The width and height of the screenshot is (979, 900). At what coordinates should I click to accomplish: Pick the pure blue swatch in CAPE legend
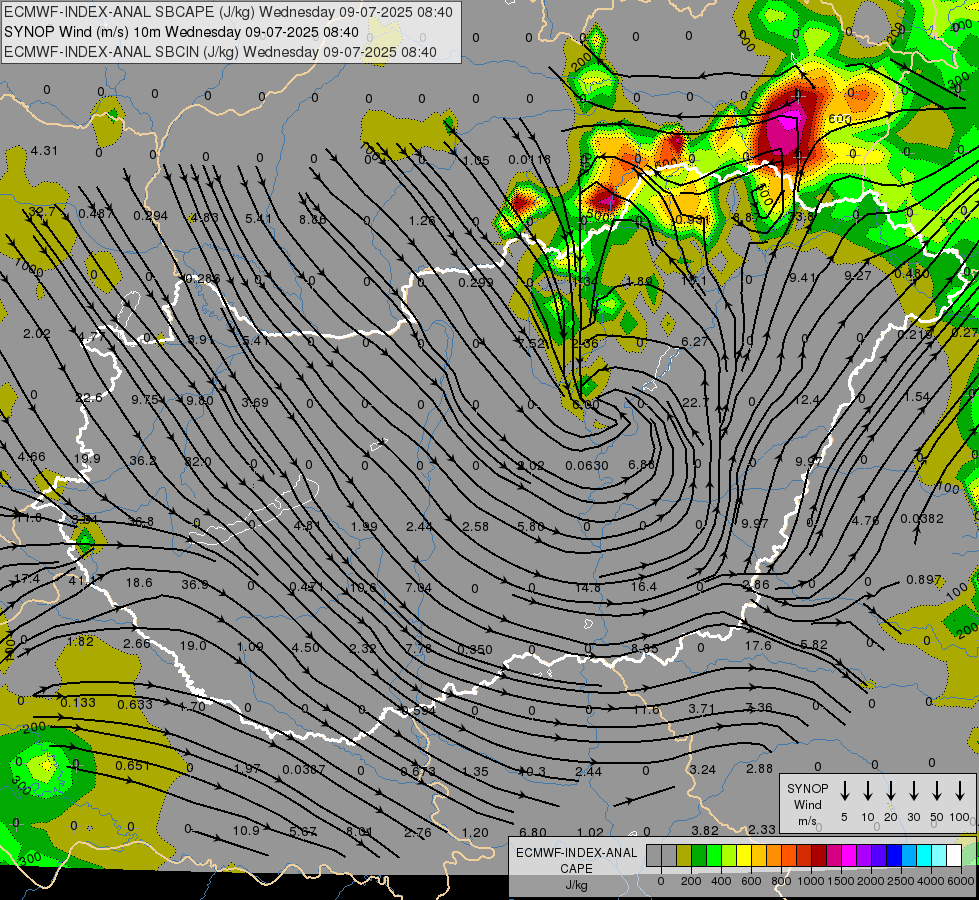pos(893,855)
